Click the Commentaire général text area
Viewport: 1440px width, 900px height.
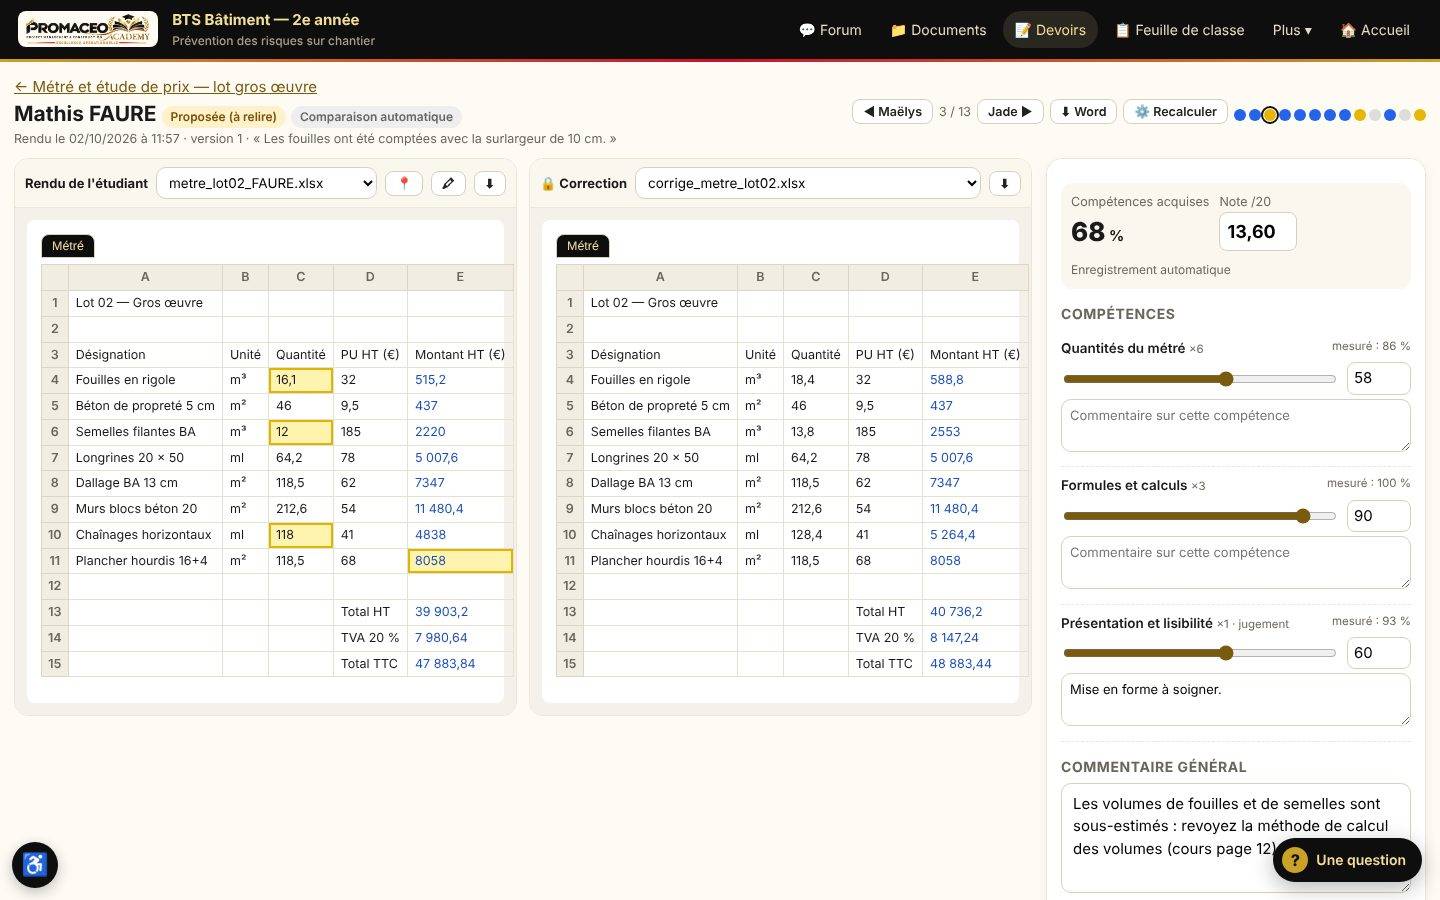point(1235,838)
